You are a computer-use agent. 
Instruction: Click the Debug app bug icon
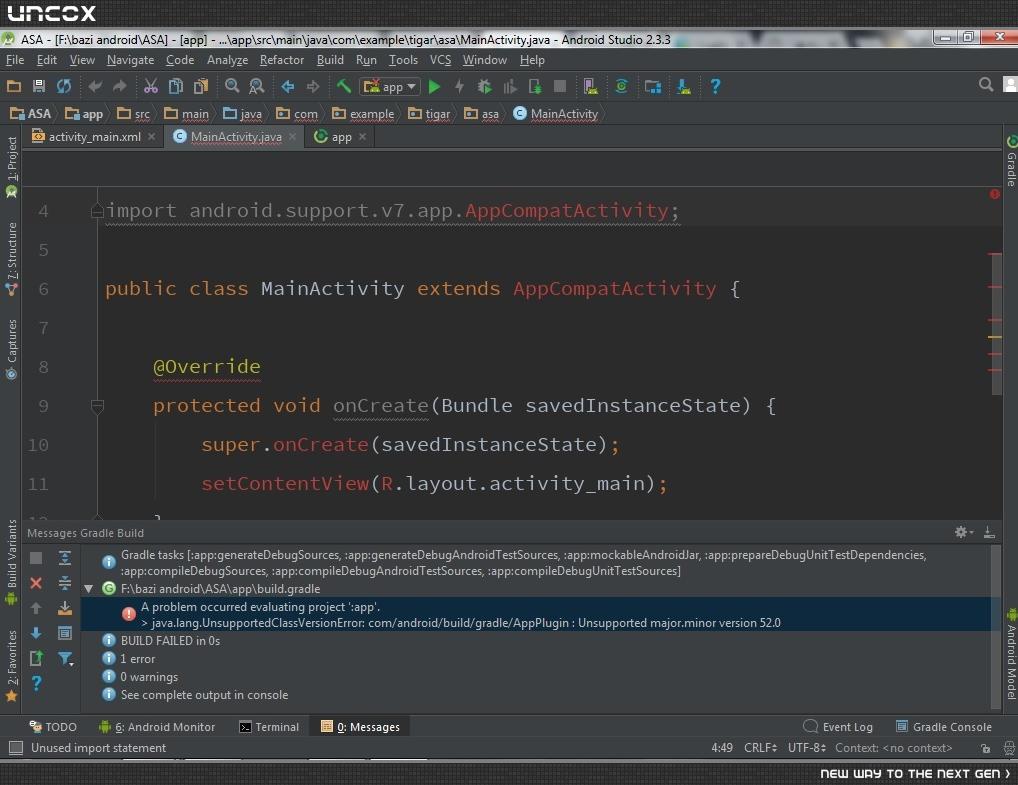(484, 86)
